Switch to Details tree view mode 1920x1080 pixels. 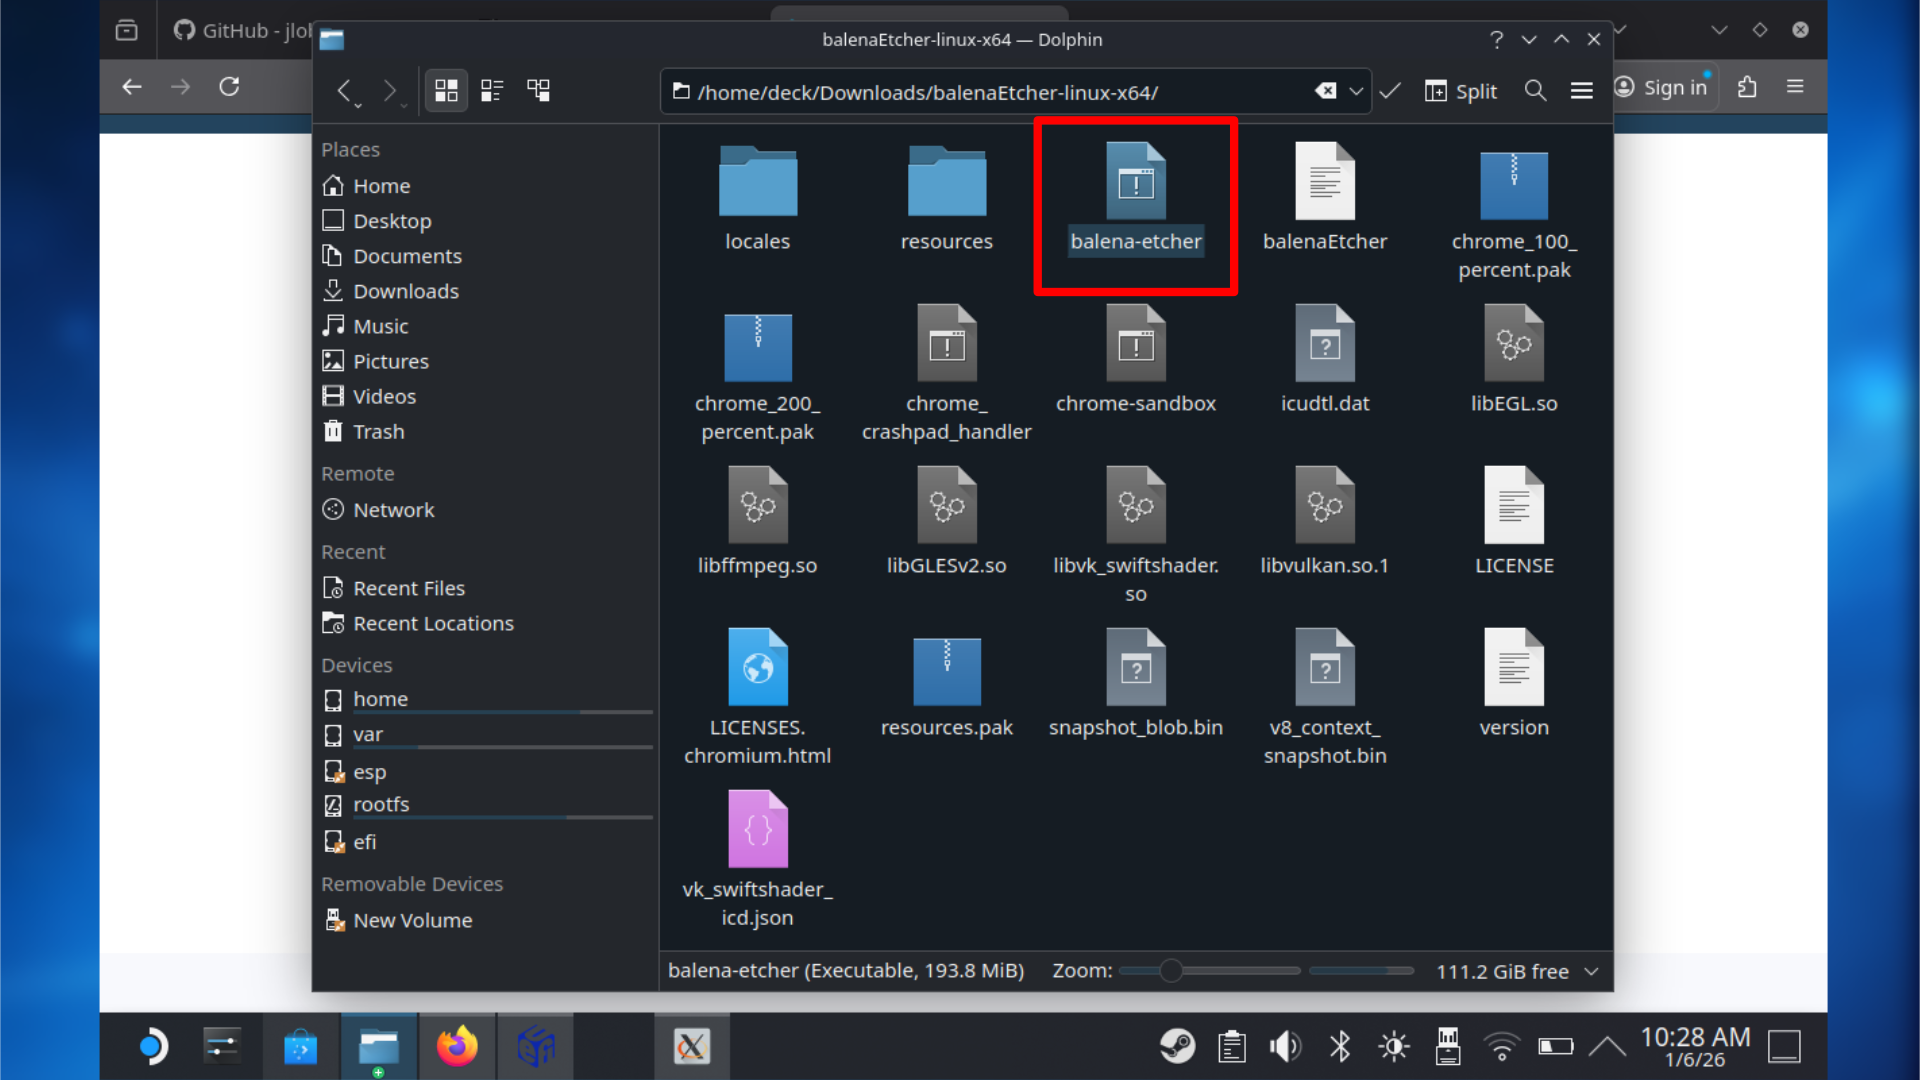coord(539,91)
